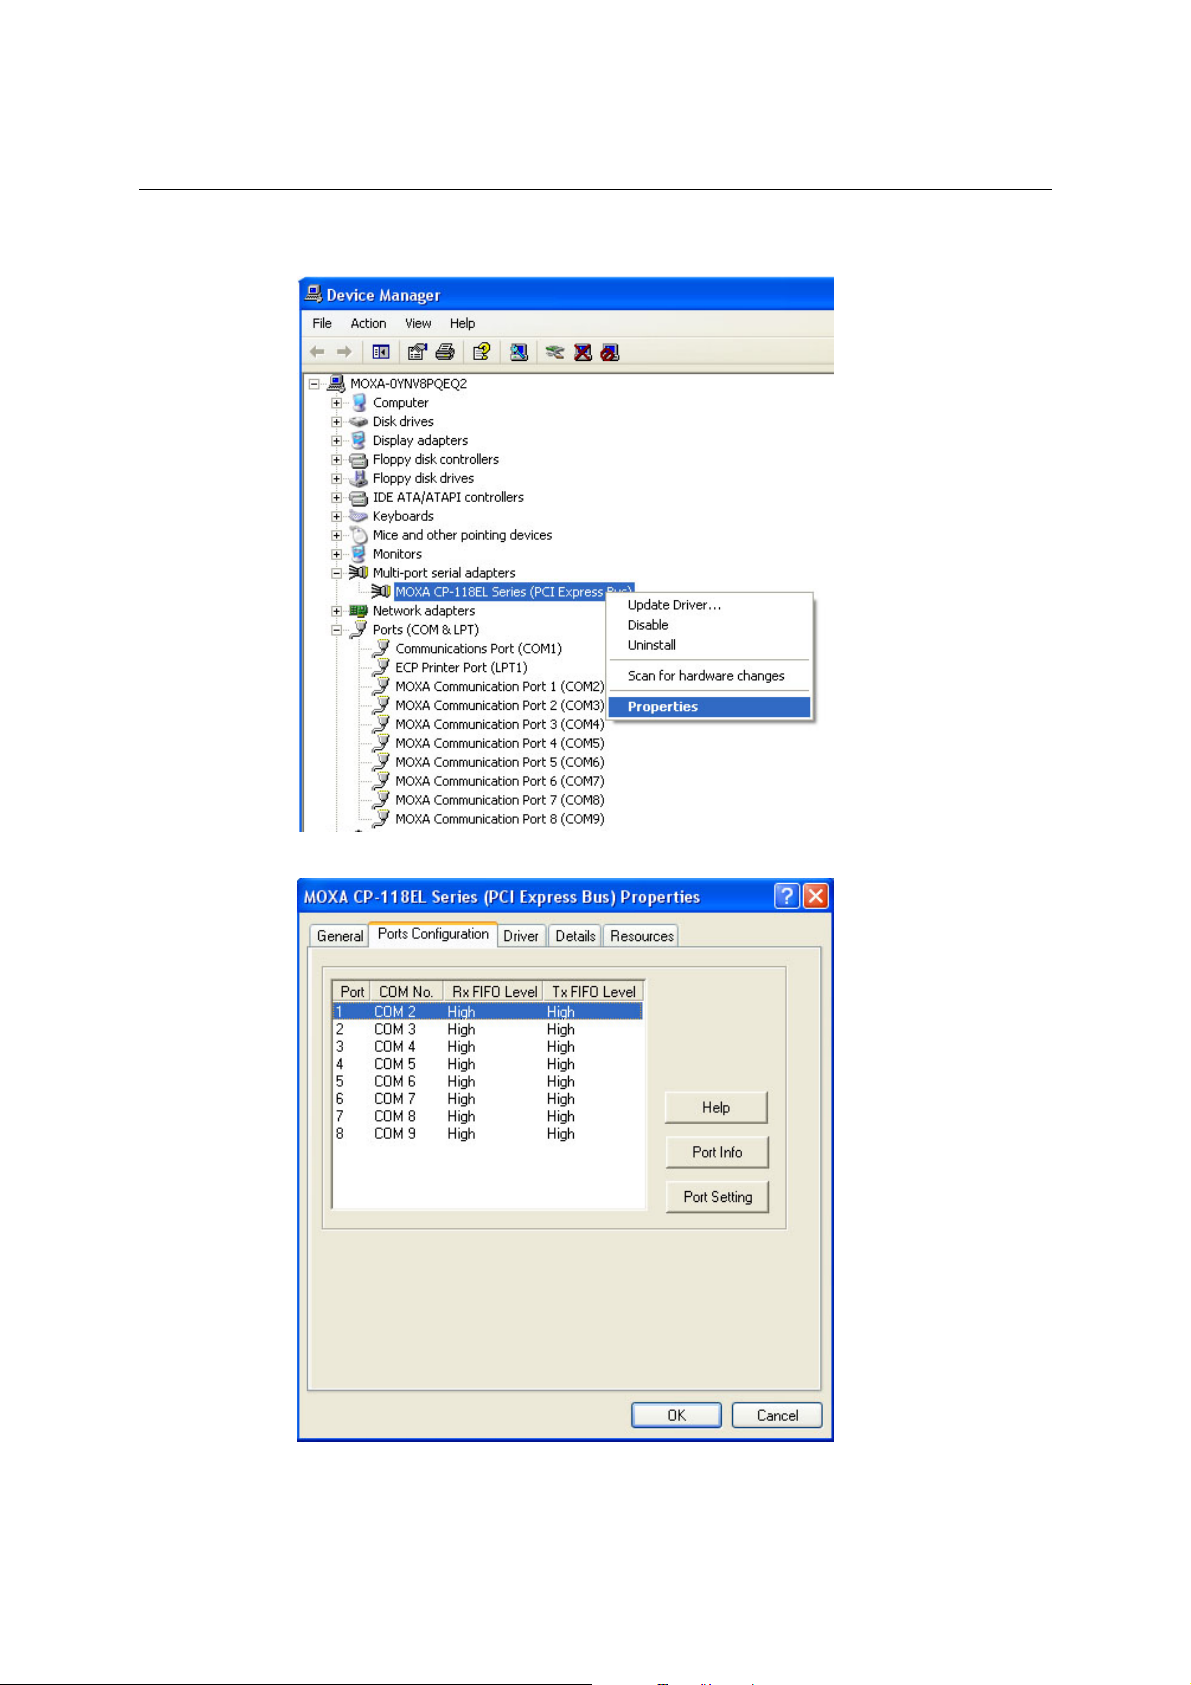1191x1685 pixels.
Task: Click the Help button in Properties dialog
Action: pyautogui.click(x=716, y=1107)
